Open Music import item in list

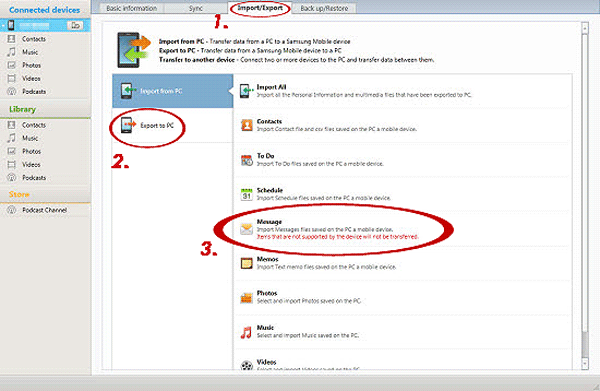click(403, 332)
